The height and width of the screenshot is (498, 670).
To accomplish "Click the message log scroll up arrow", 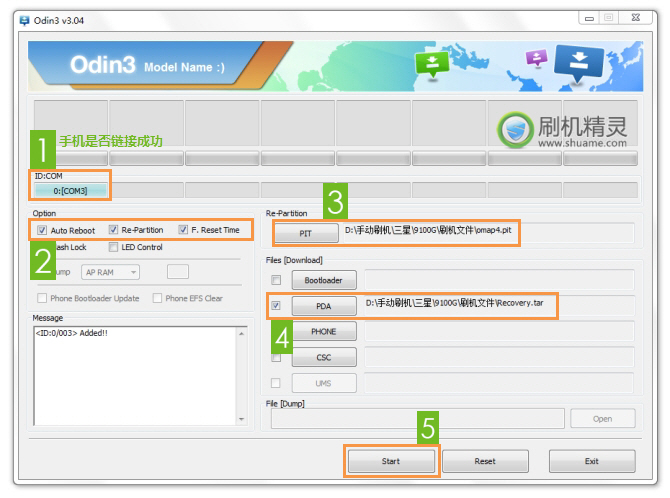I will 242,333.
